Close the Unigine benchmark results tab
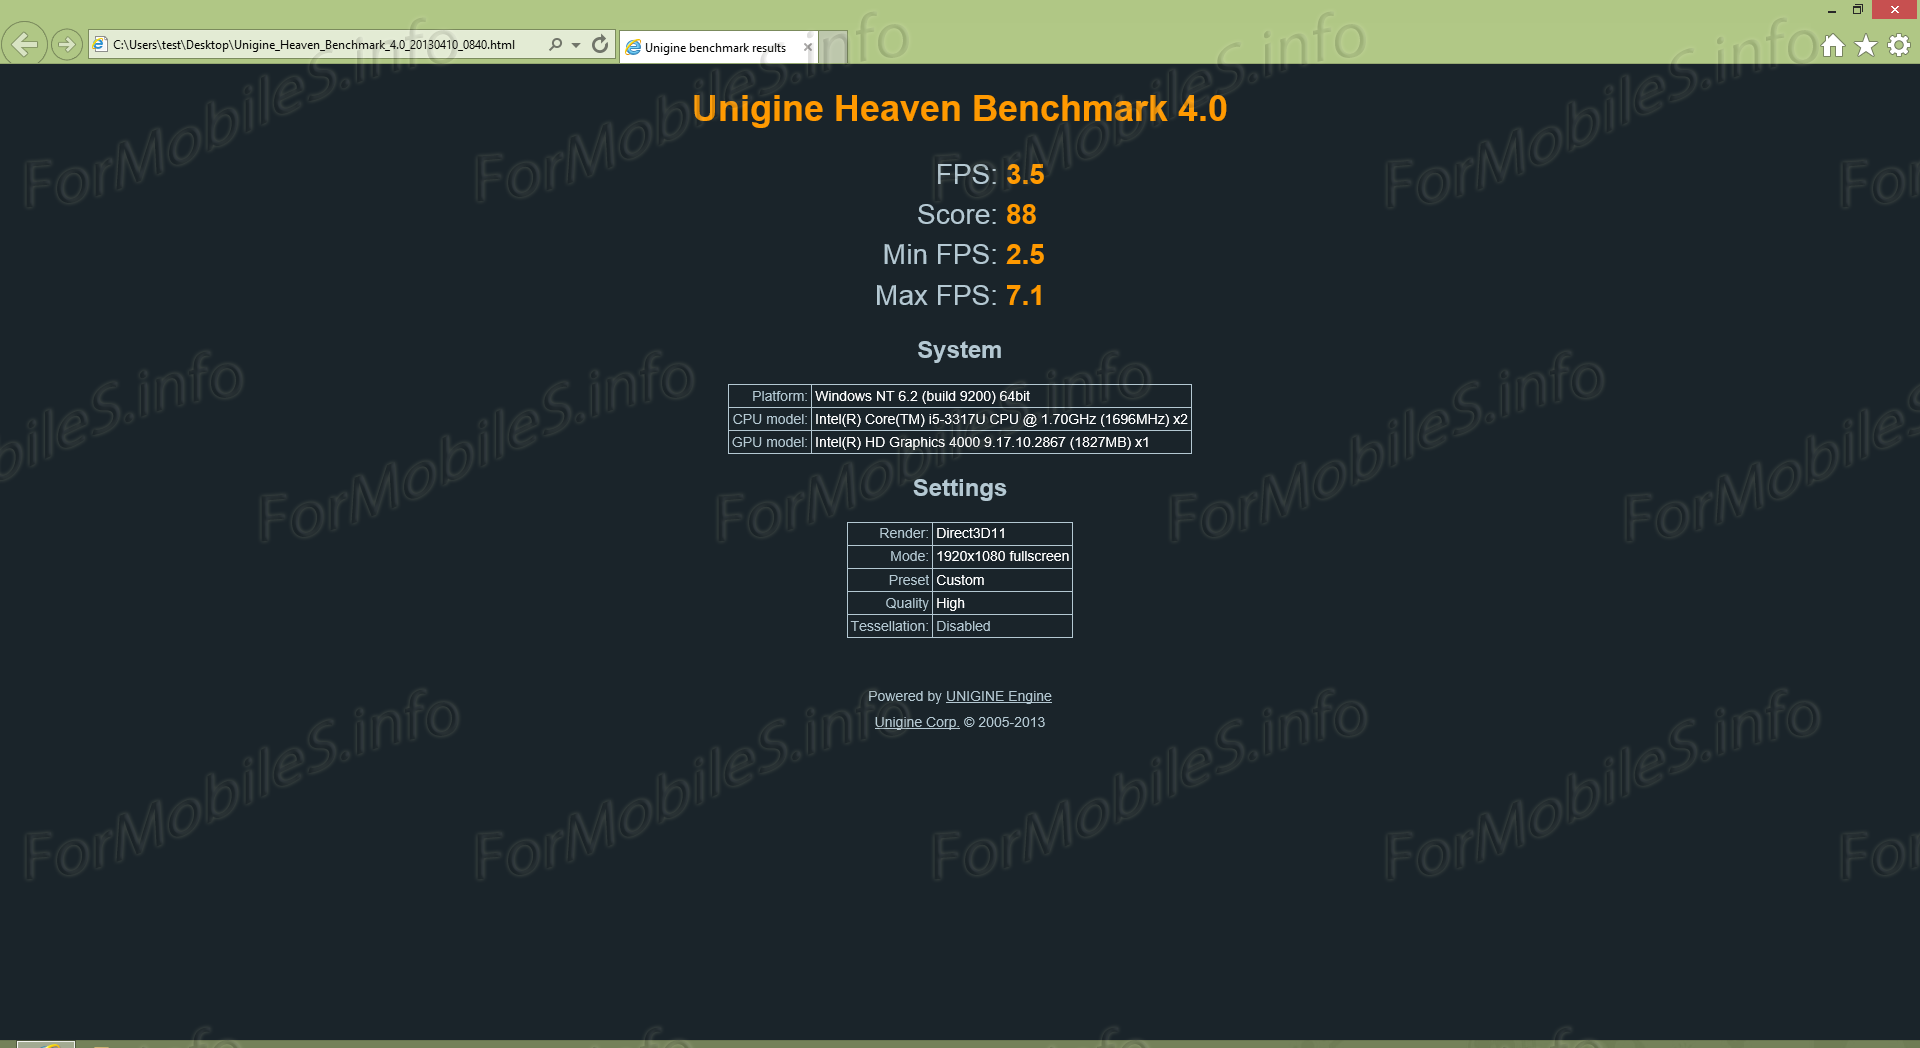The height and width of the screenshot is (1048, 1920). click(x=808, y=47)
